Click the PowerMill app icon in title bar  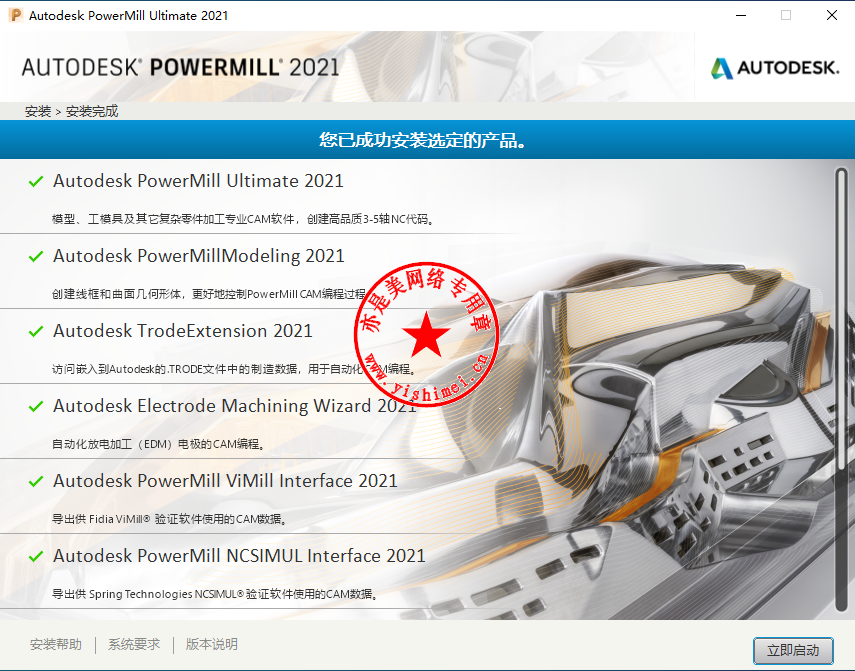(x=16, y=15)
